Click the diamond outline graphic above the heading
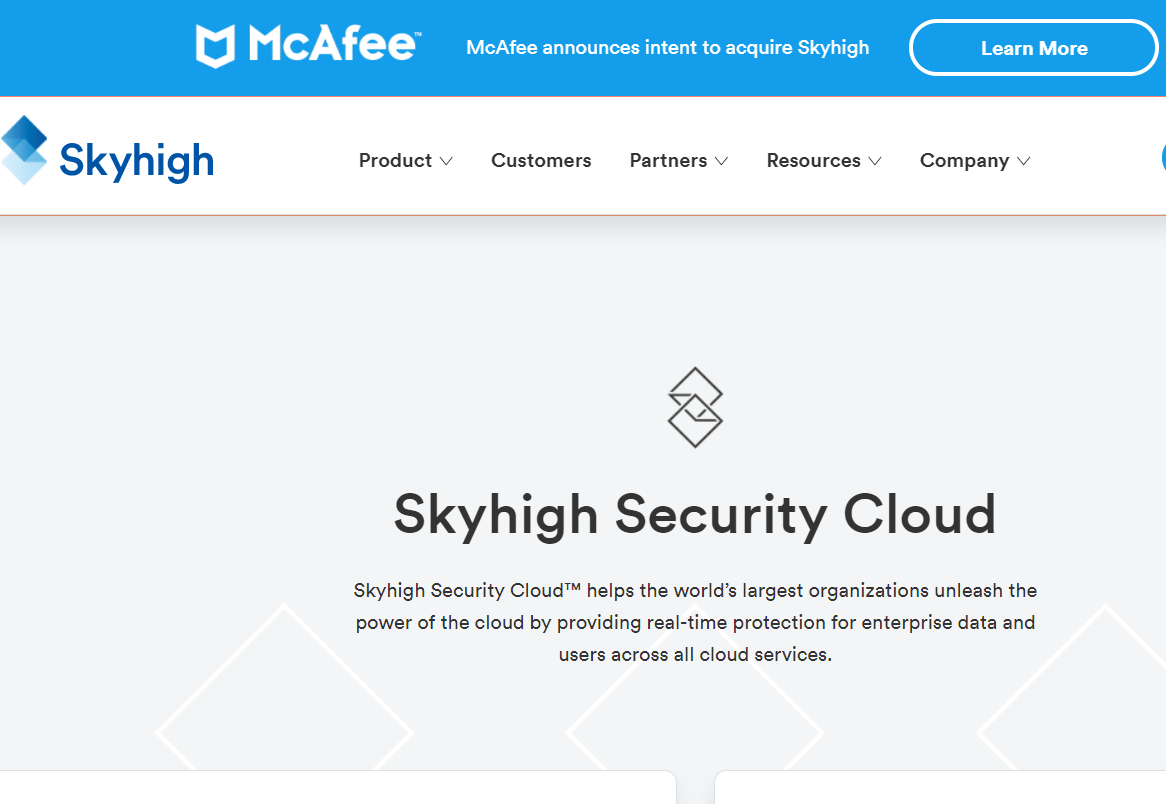This screenshot has width=1166, height=804. click(x=696, y=406)
